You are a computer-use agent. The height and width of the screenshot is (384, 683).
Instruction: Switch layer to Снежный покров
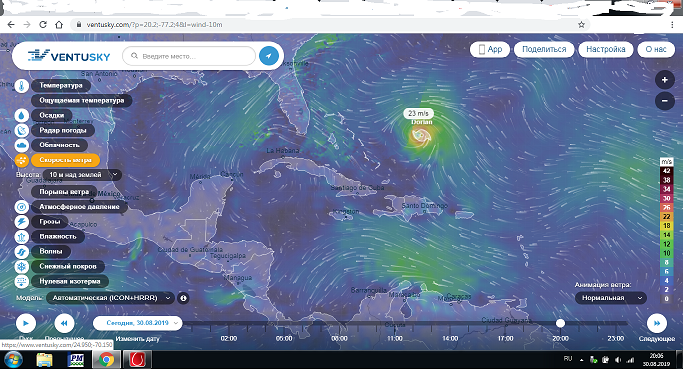click(x=68, y=266)
